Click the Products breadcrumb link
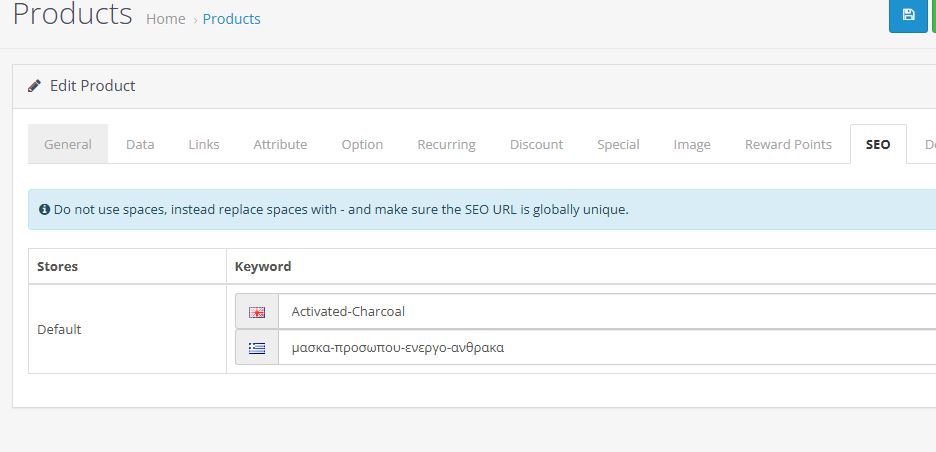Screen dimensions: 936x452 (x=232, y=19)
